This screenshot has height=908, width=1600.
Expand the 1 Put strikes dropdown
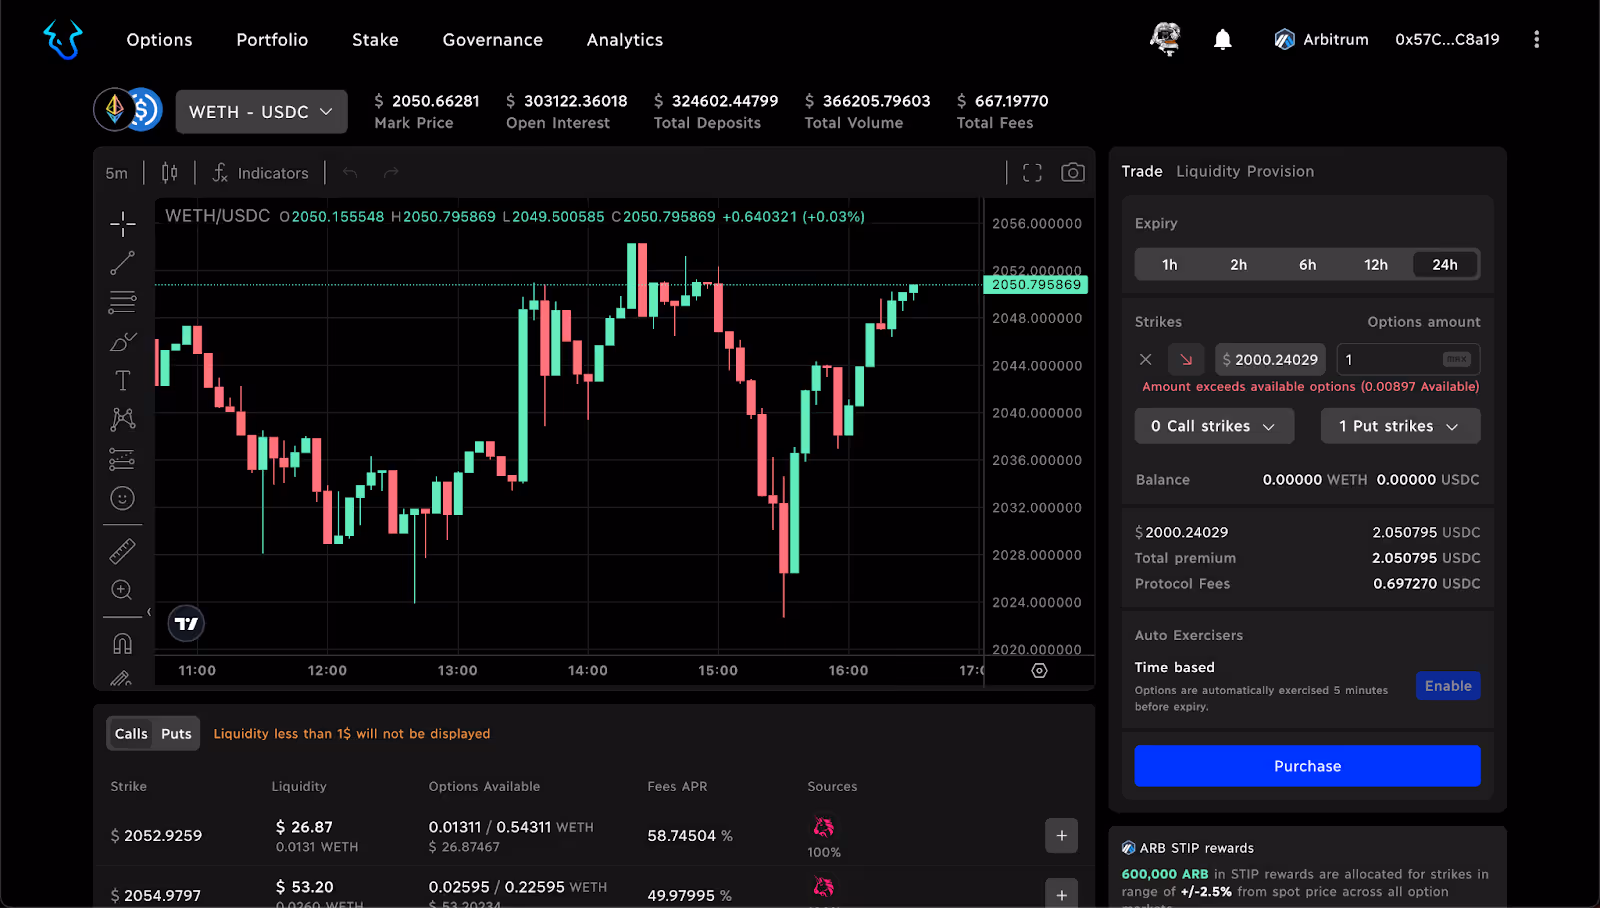(1399, 425)
